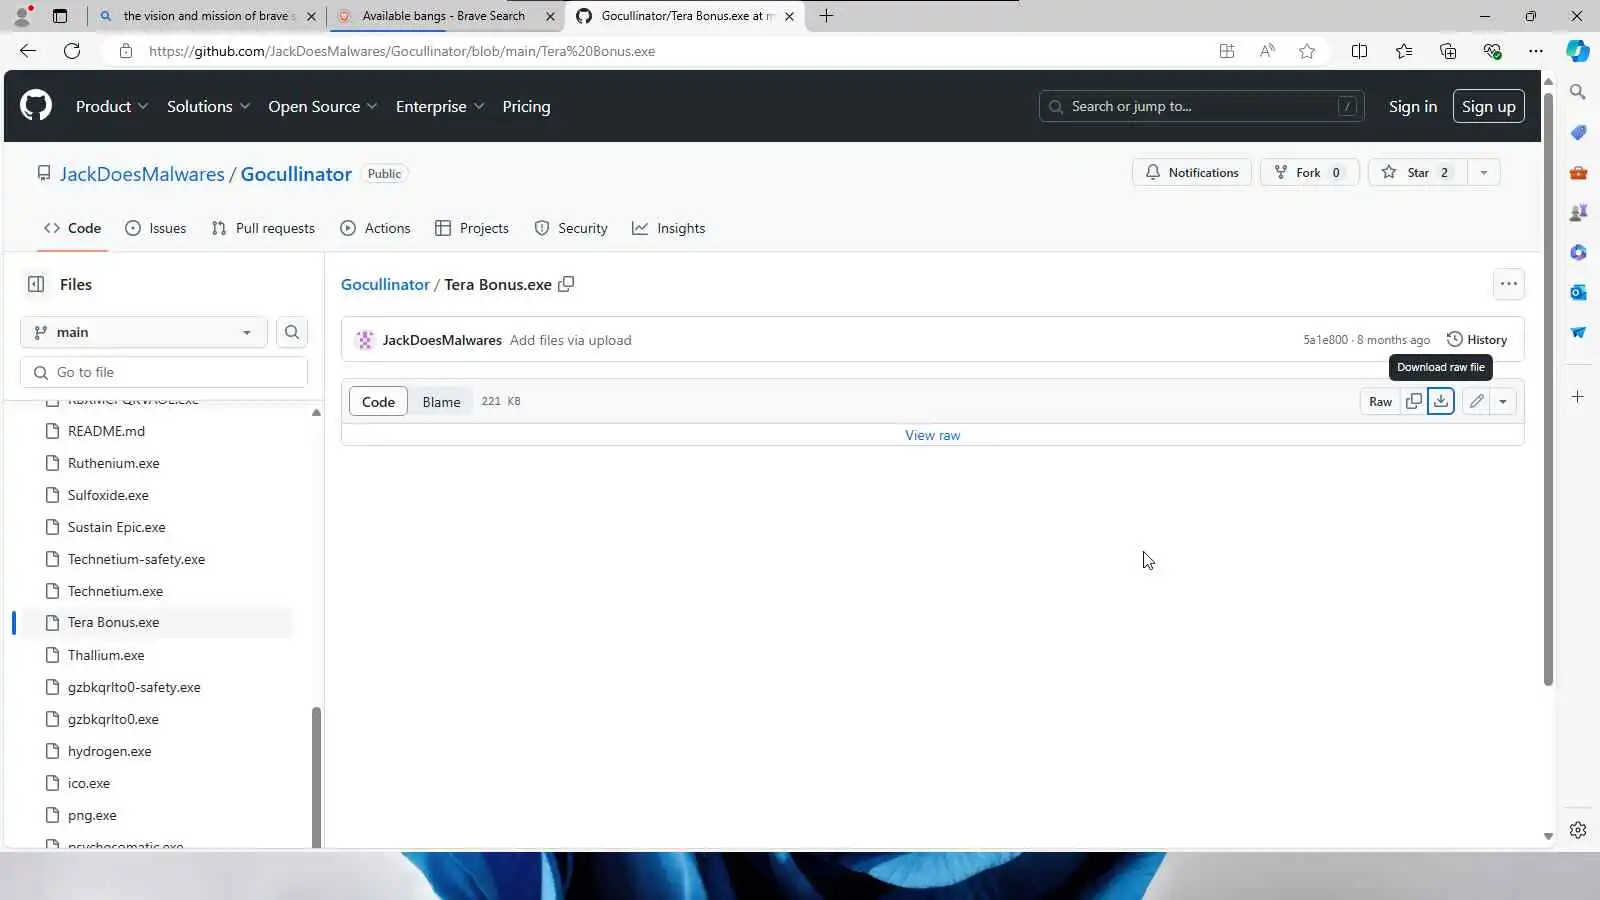This screenshot has height=900, width=1600.
Task: Click the View raw link
Action: click(x=932, y=435)
